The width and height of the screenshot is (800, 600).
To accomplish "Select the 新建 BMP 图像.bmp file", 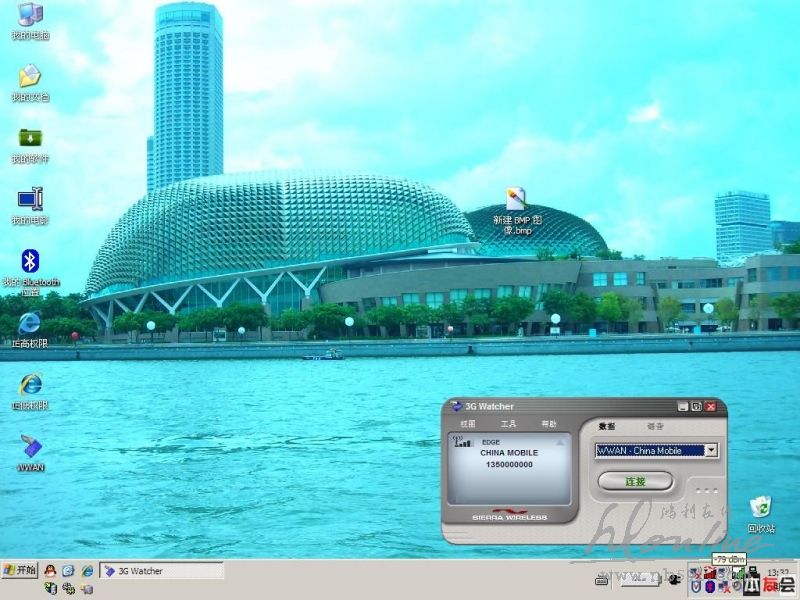I will click(516, 199).
